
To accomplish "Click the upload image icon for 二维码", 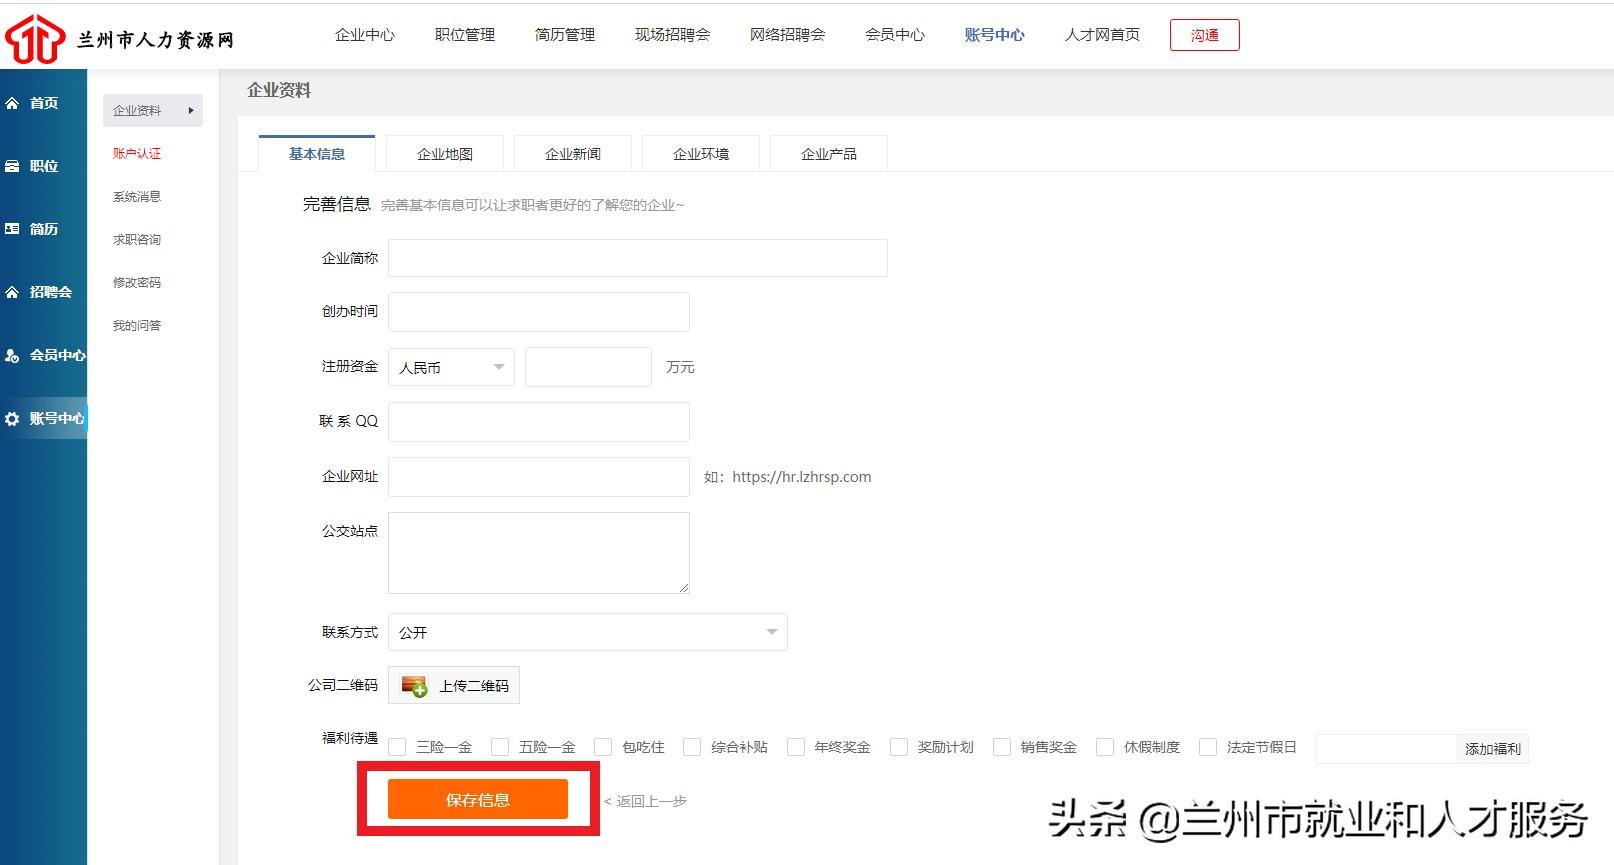I will point(414,686).
